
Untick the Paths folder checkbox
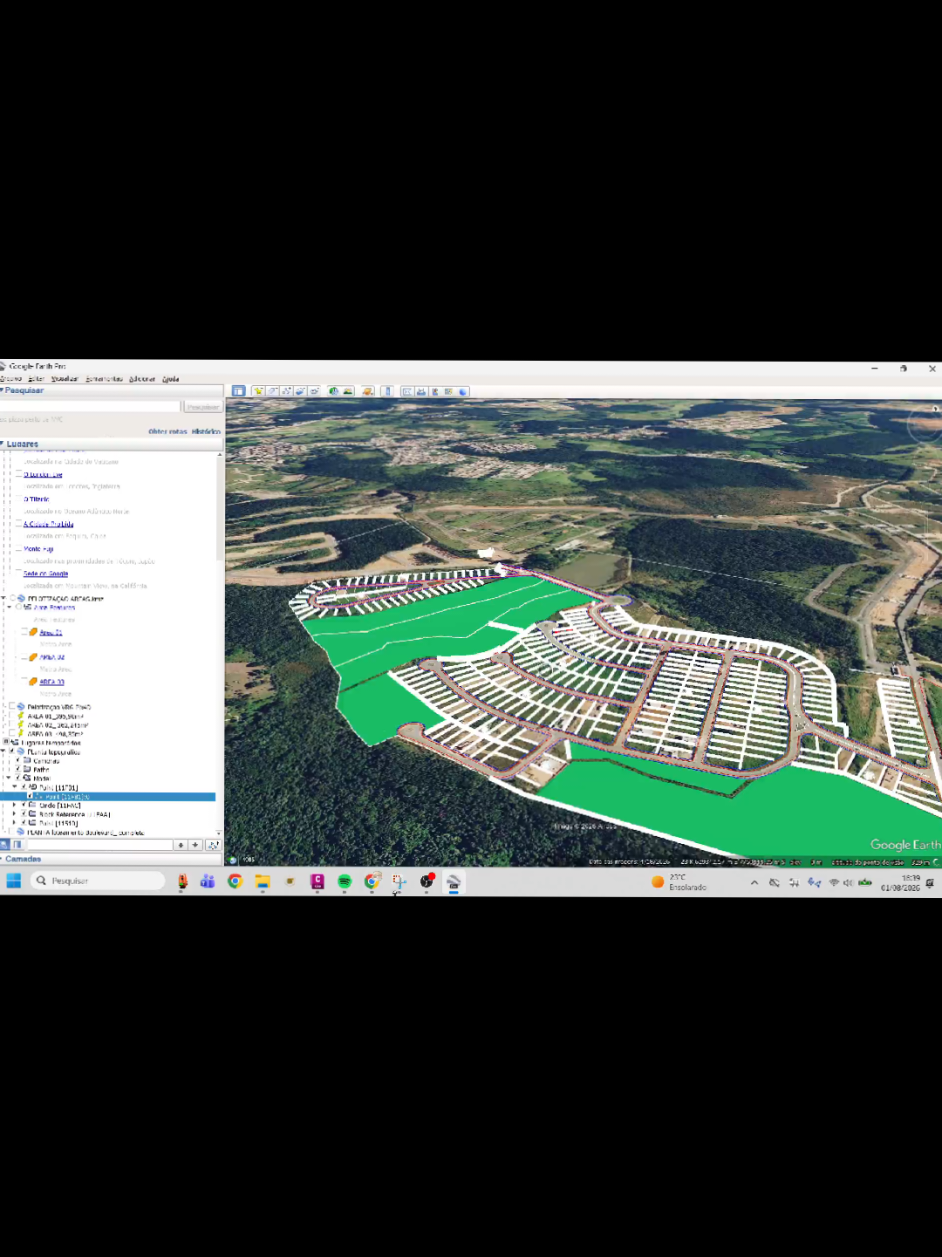17,769
